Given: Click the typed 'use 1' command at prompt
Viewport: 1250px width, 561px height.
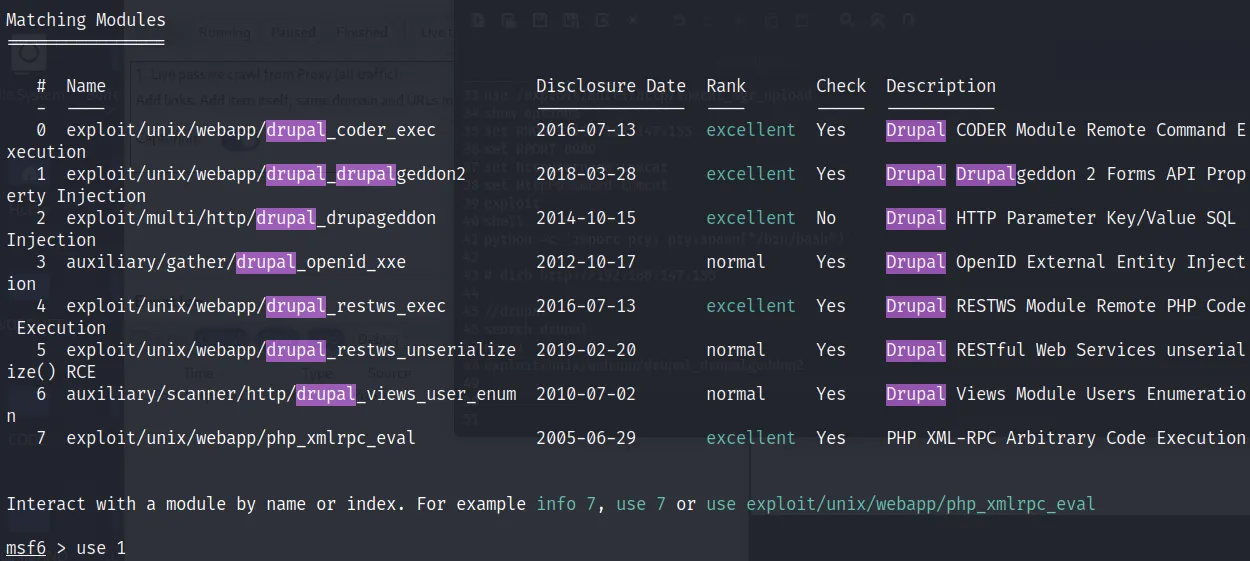Looking at the screenshot, I should pos(101,548).
